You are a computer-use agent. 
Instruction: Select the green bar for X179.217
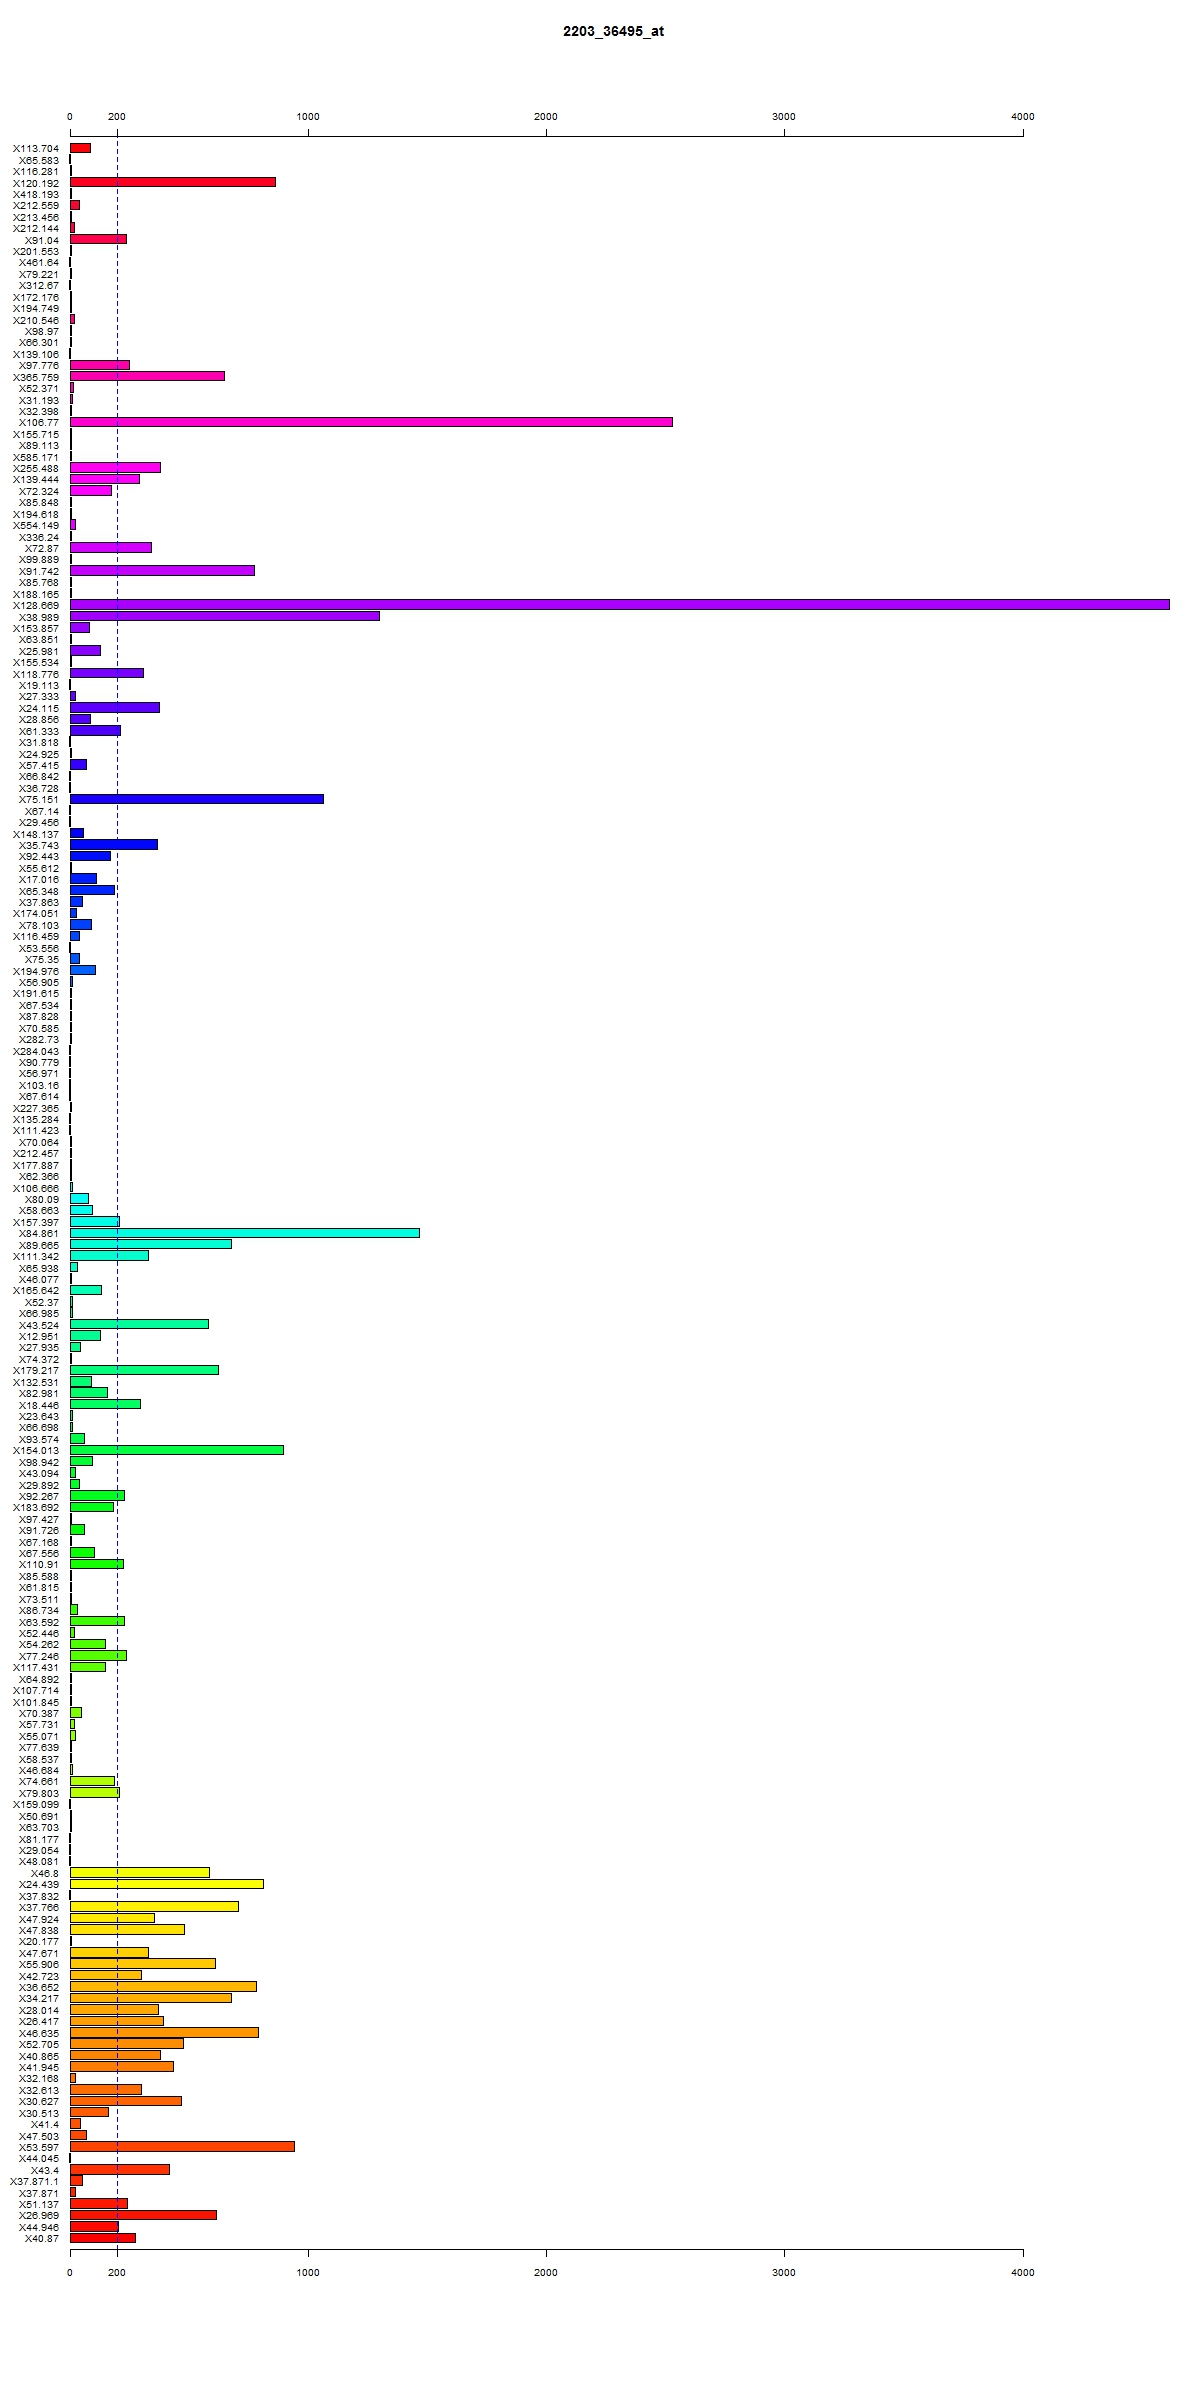point(144,1370)
